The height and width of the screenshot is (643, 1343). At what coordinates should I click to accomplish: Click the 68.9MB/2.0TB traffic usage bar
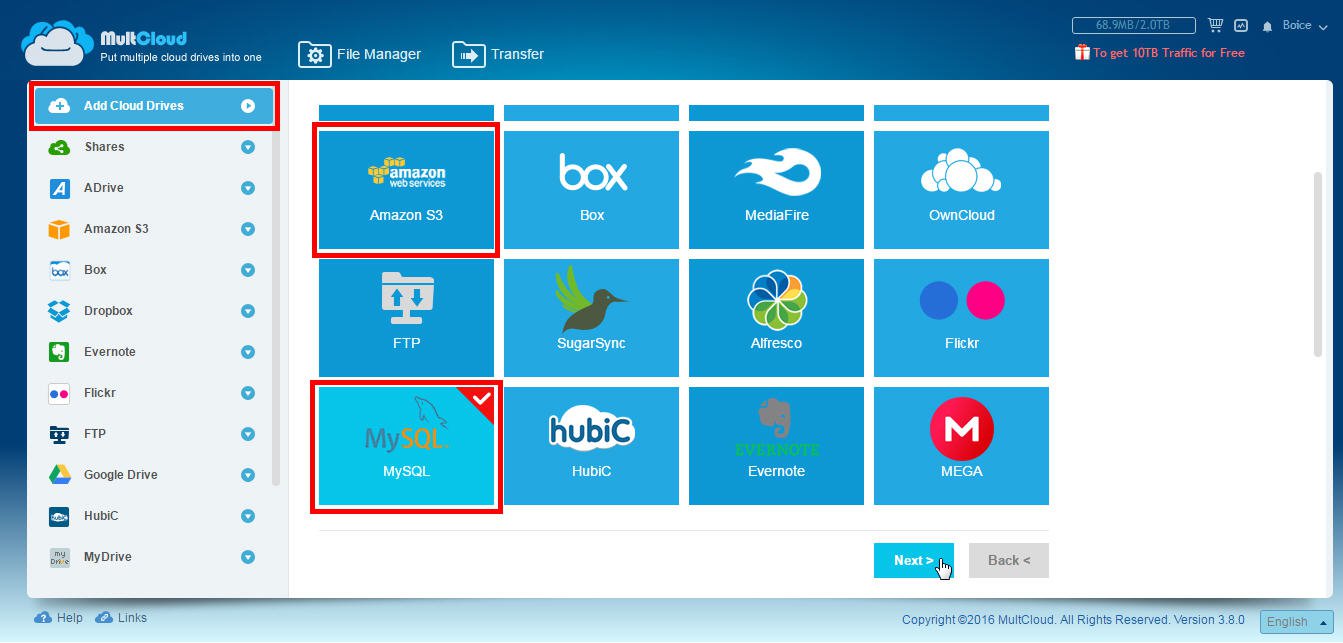point(1134,25)
